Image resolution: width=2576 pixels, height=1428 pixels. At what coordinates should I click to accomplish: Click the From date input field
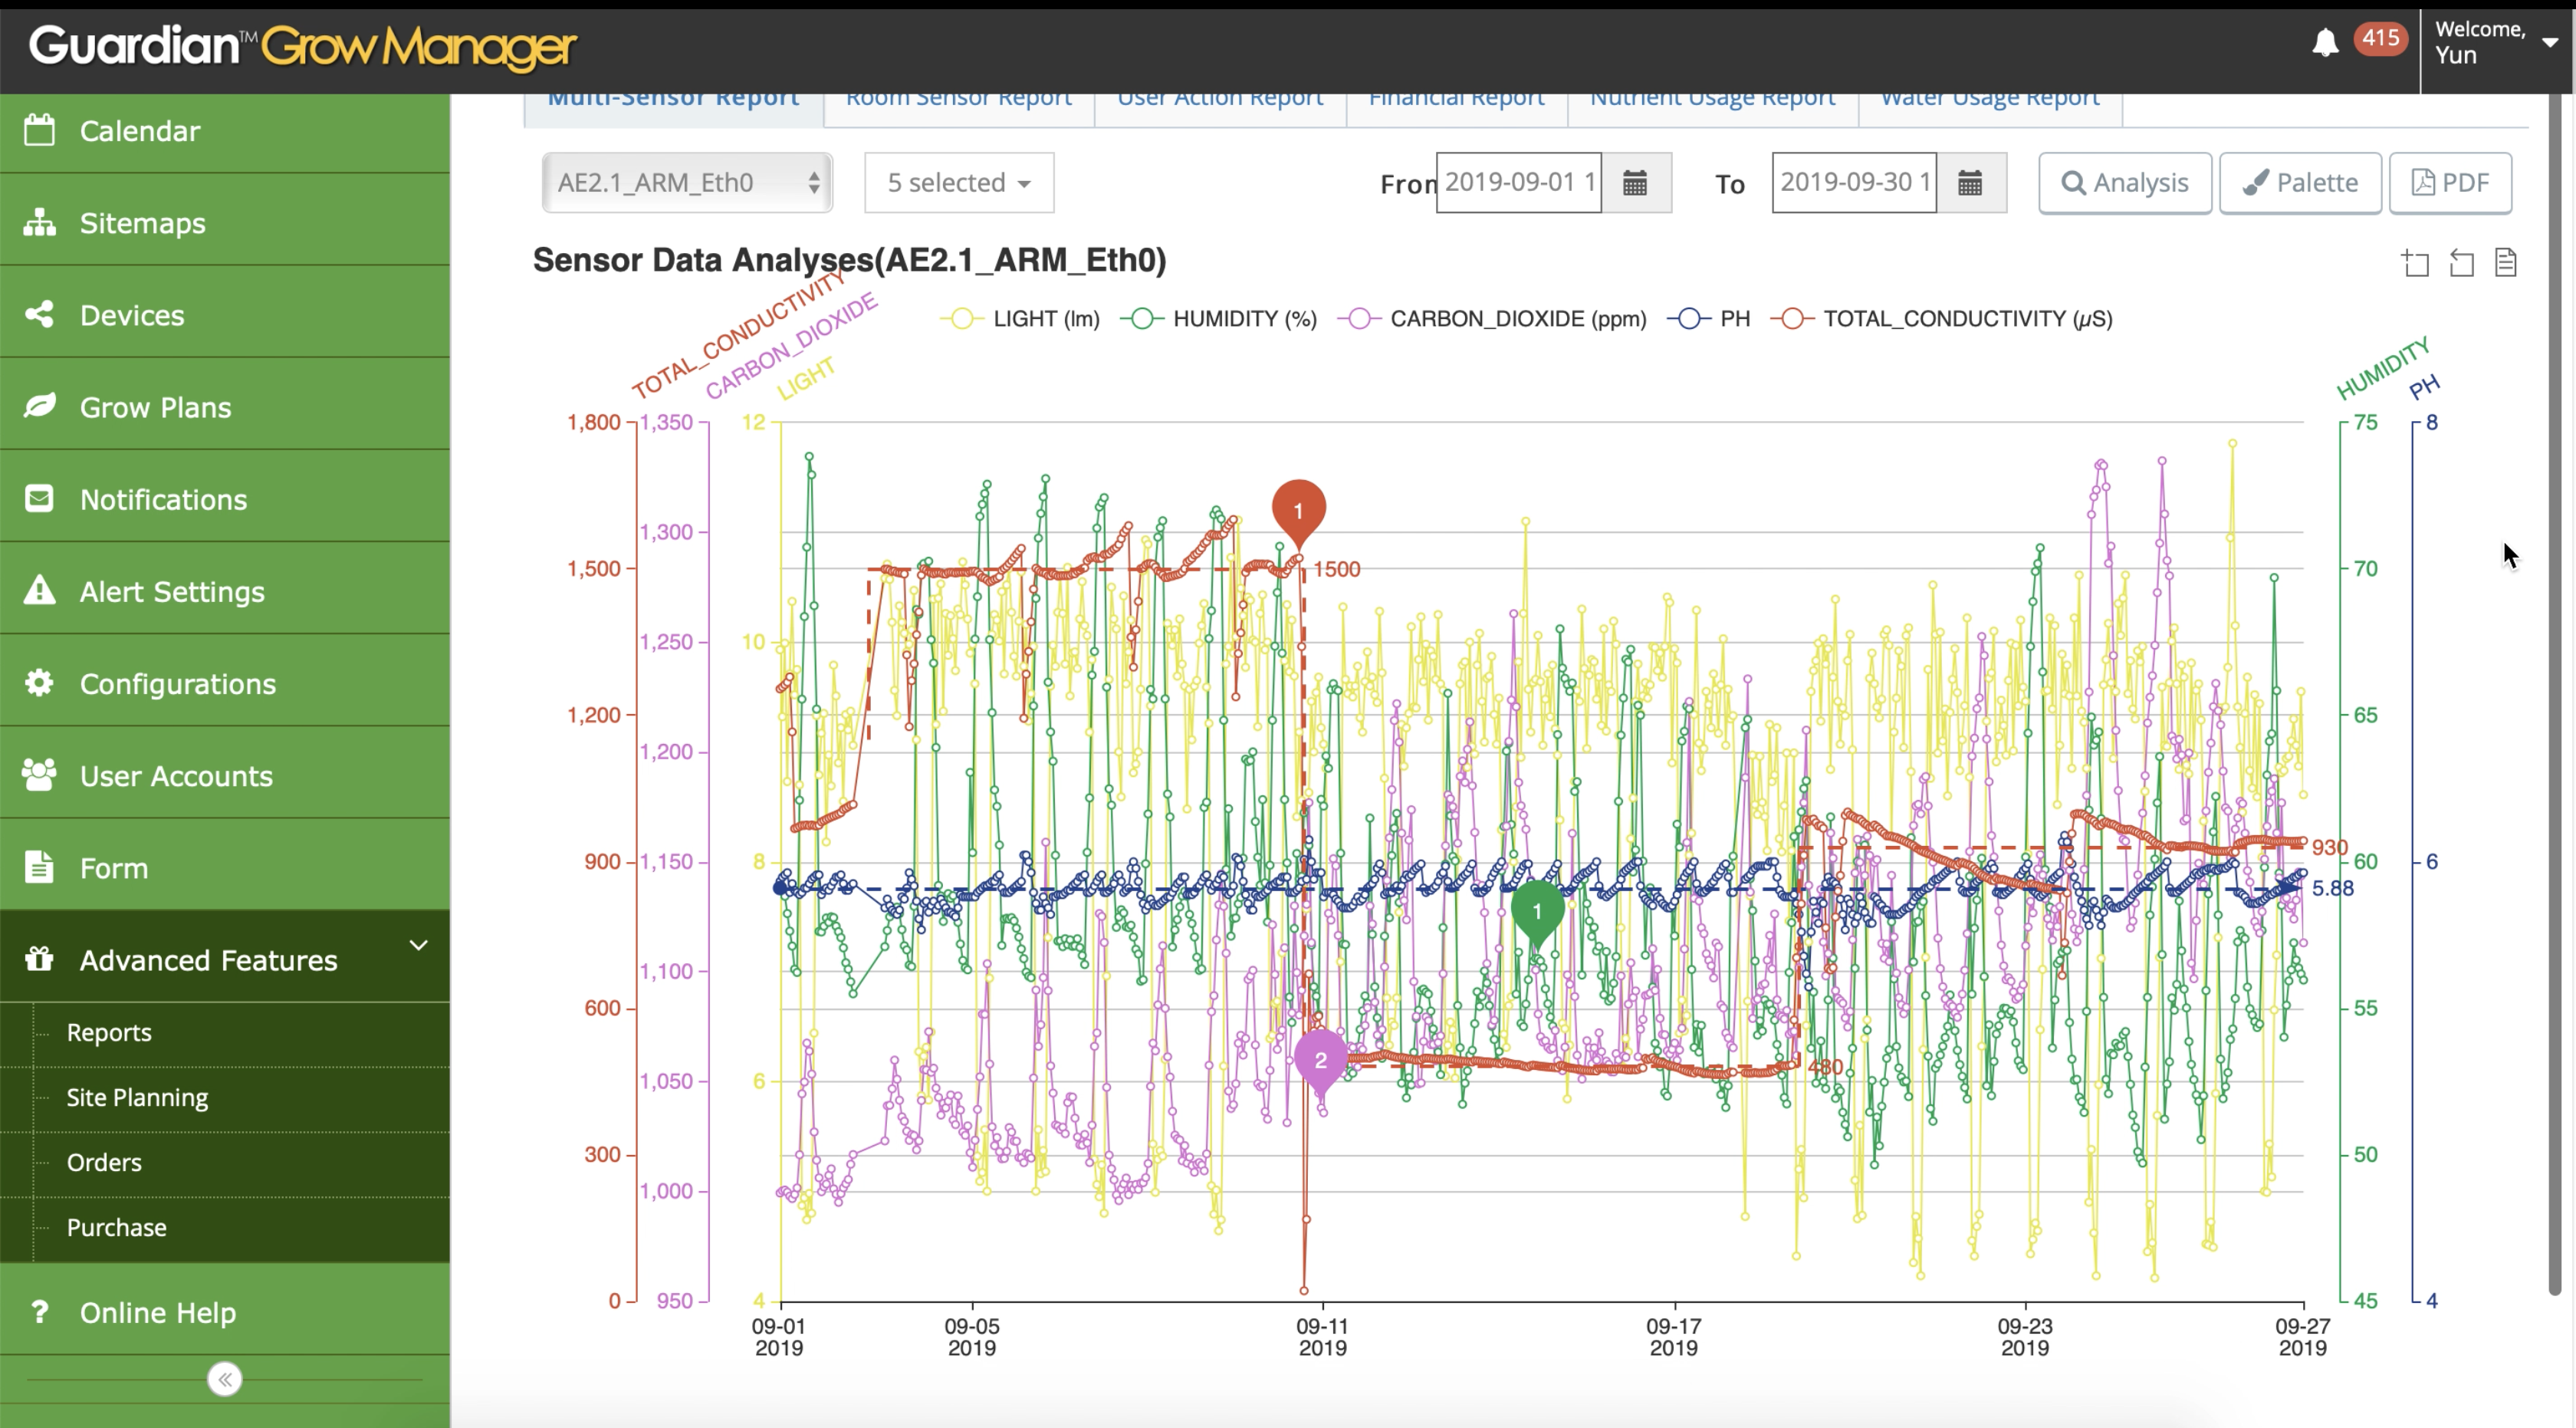1518,181
